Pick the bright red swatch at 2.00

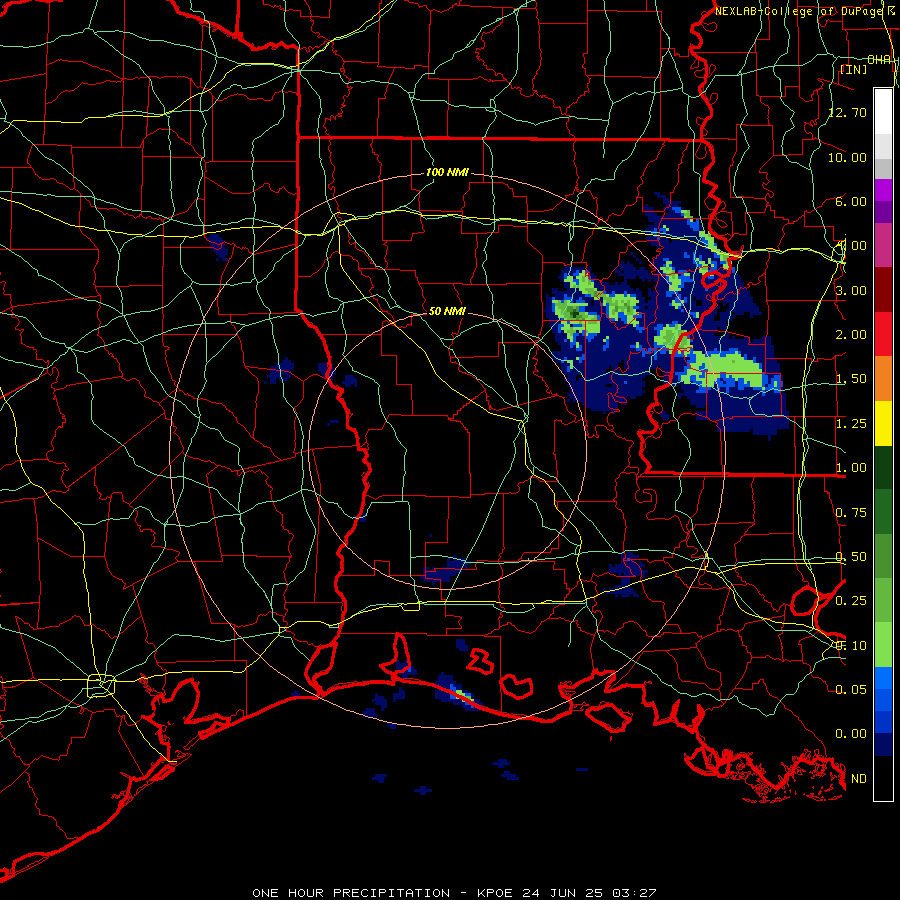click(x=883, y=334)
